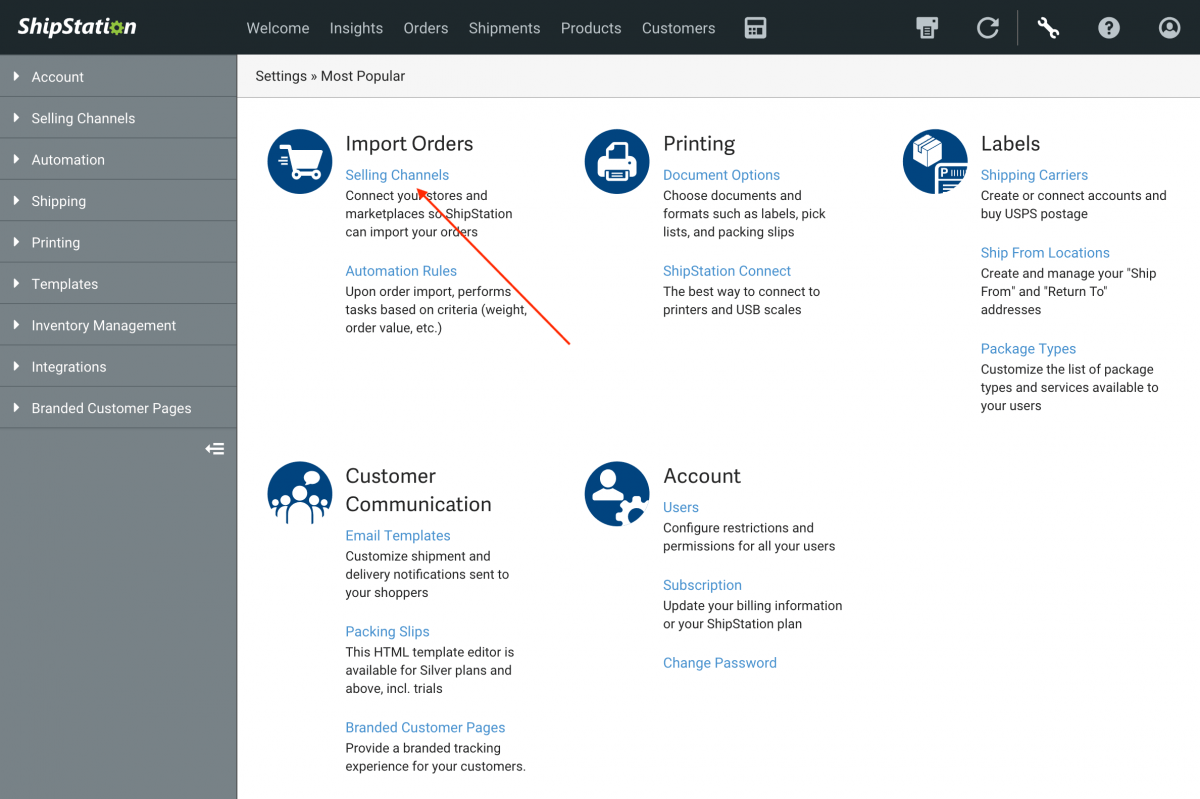Expand the Account arrow in the sidebar
Image resolution: width=1200 pixels, height=799 pixels.
(x=16, y=76)
